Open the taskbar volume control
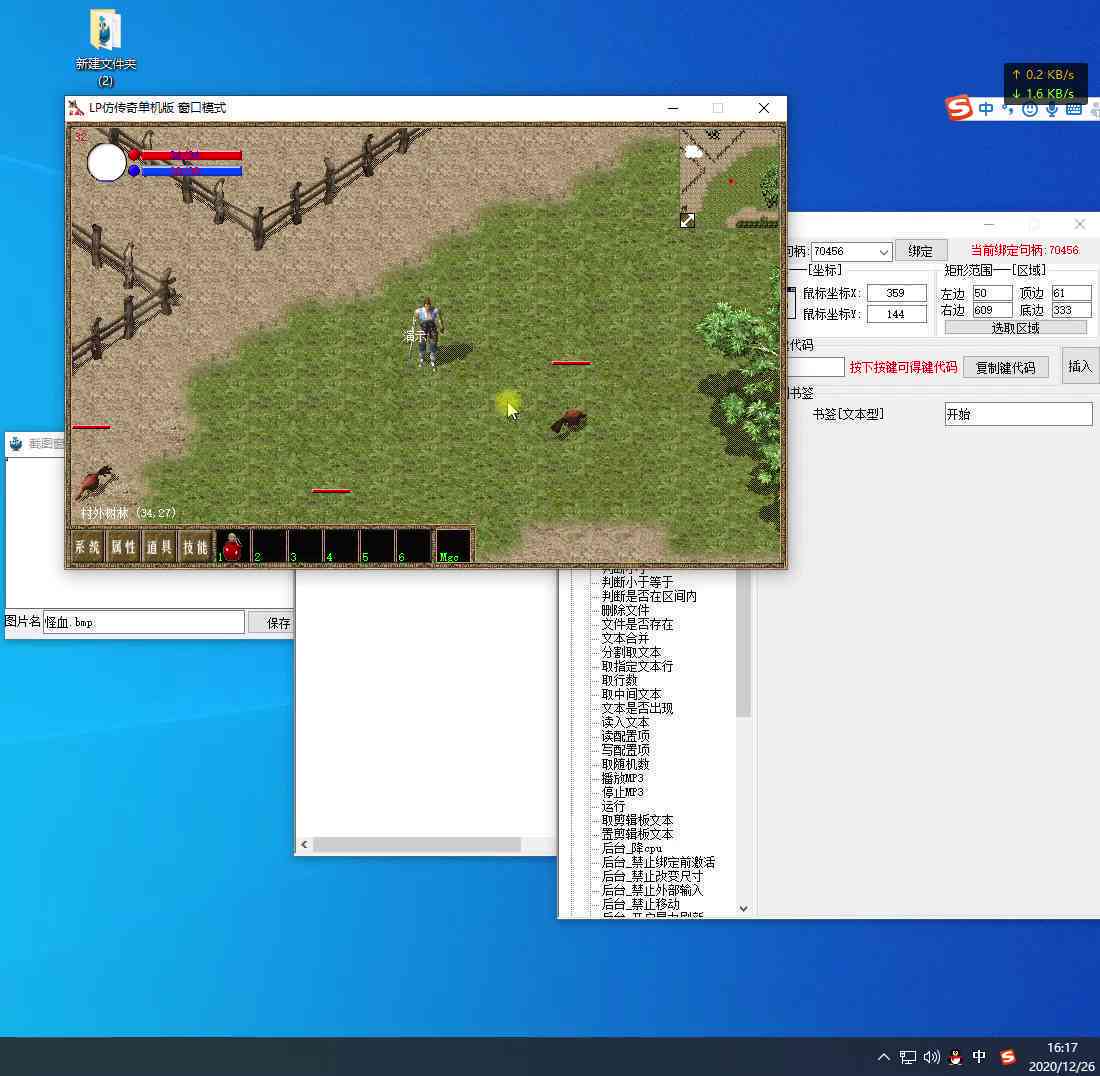 pyautogui.click(x=932, y=1056)
